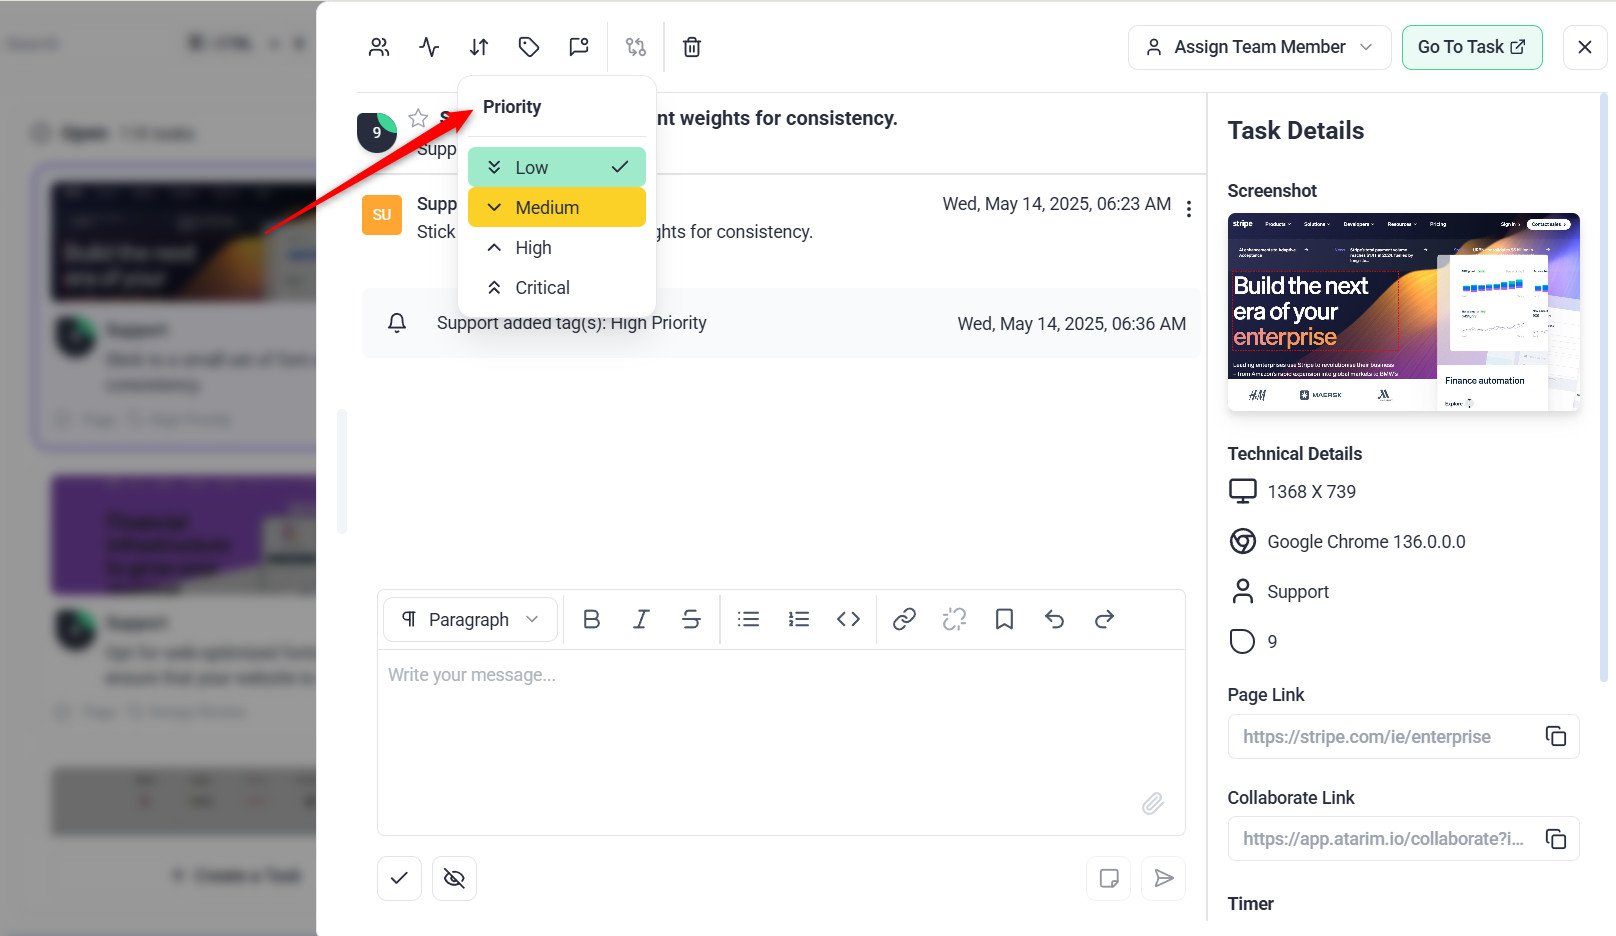This screenshot has width=1616, height=936.
Task: Open the comment three-dot options menu
Action: (1188, 208)
